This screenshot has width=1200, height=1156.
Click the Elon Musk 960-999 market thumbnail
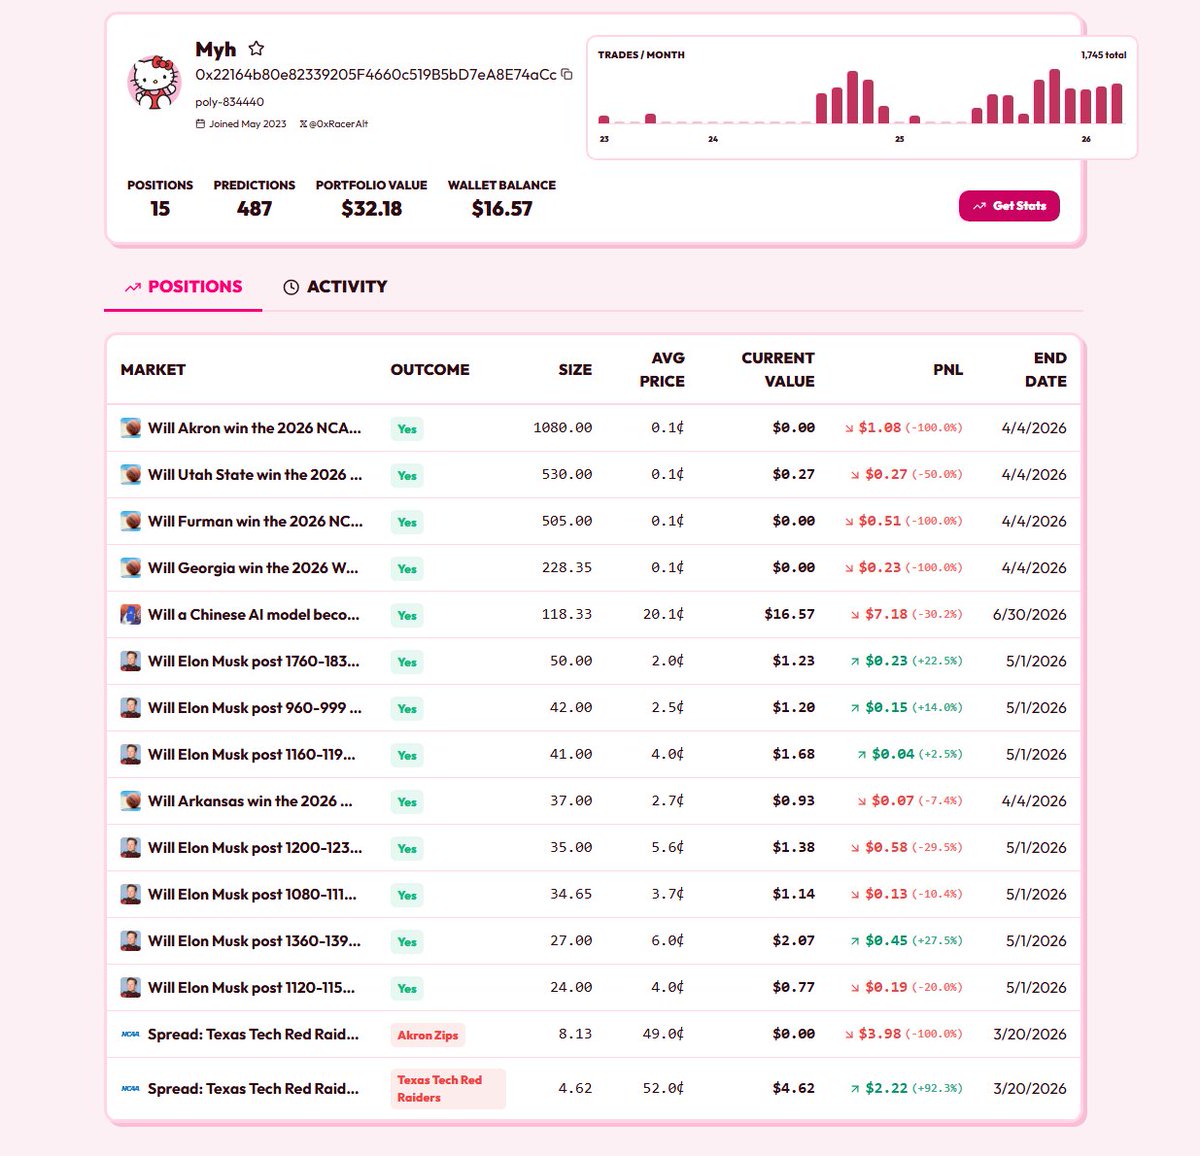pos(131,708)
